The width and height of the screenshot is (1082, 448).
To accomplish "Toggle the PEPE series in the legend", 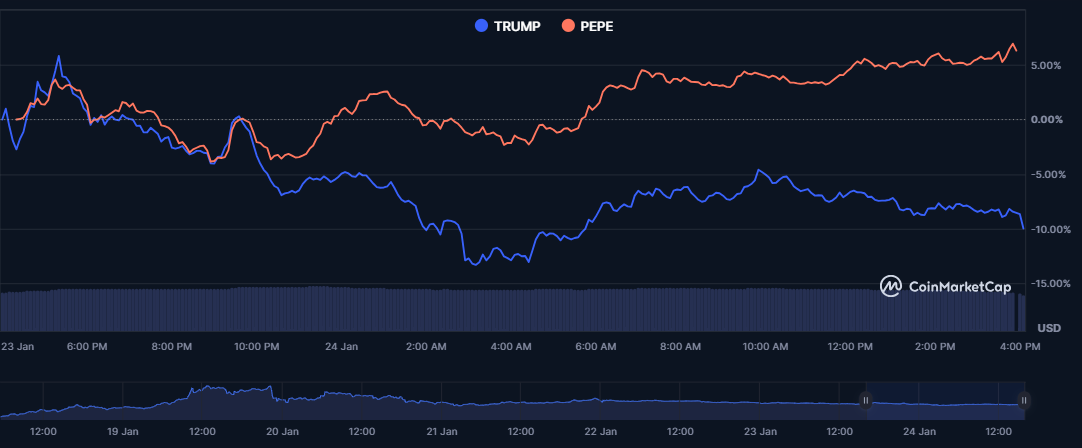I will (x=587, y=26).
